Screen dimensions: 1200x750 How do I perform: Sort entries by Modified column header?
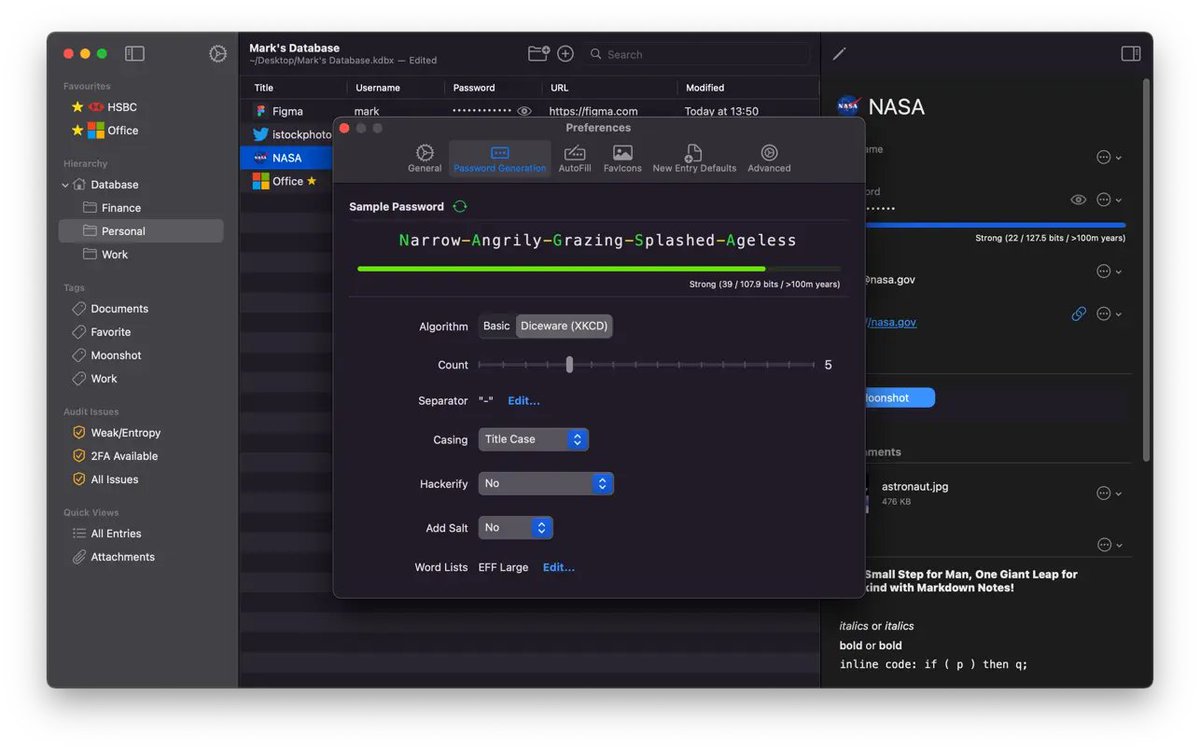705,88
